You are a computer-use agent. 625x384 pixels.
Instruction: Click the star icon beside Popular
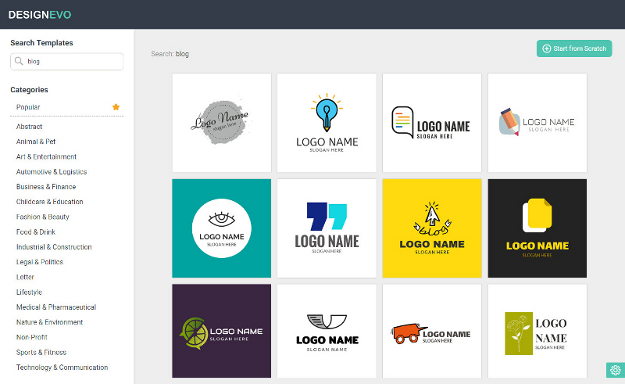click(x=116, y=107)
